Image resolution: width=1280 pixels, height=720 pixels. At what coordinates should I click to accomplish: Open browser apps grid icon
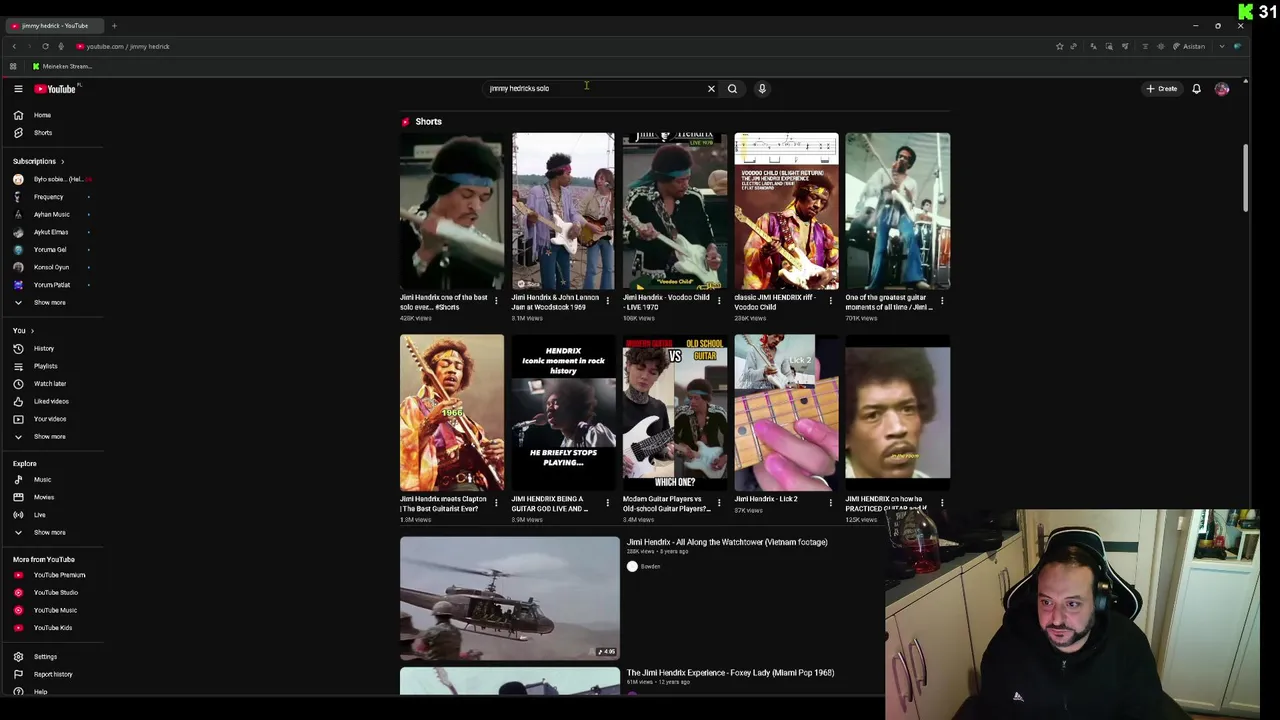(13, 66)
